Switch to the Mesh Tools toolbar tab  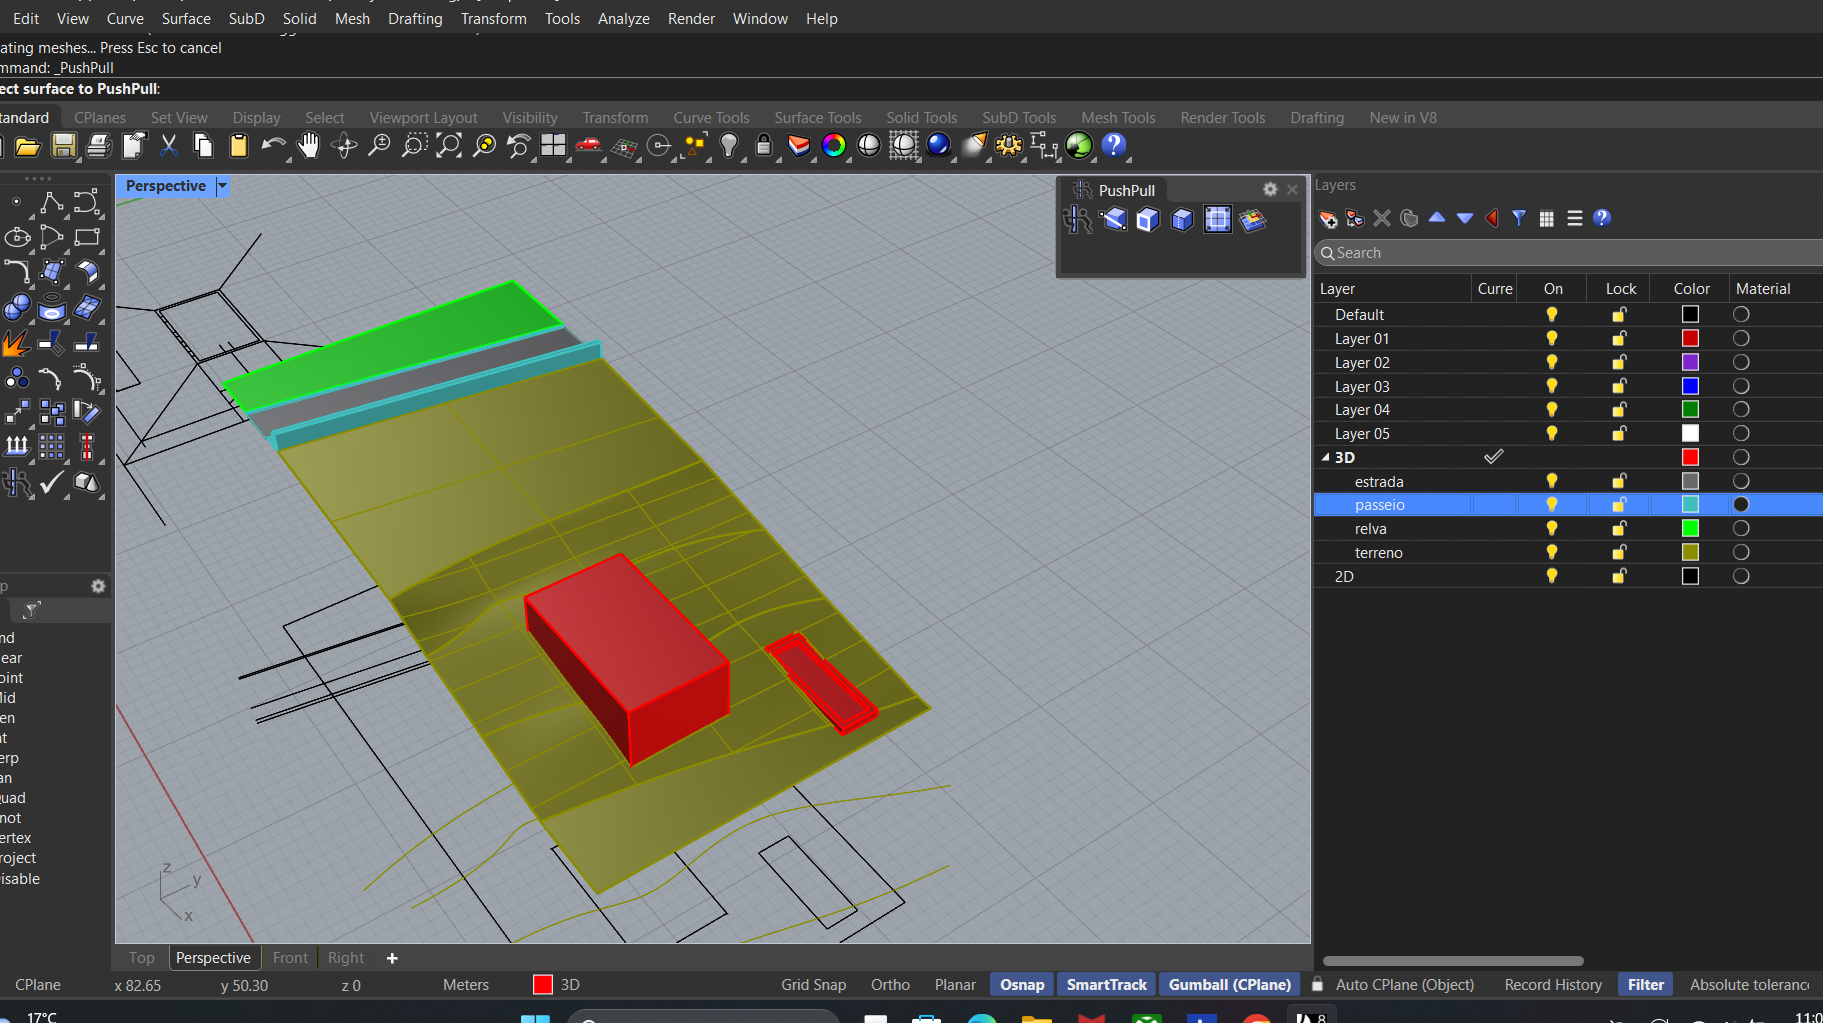tap(1118, 118)
